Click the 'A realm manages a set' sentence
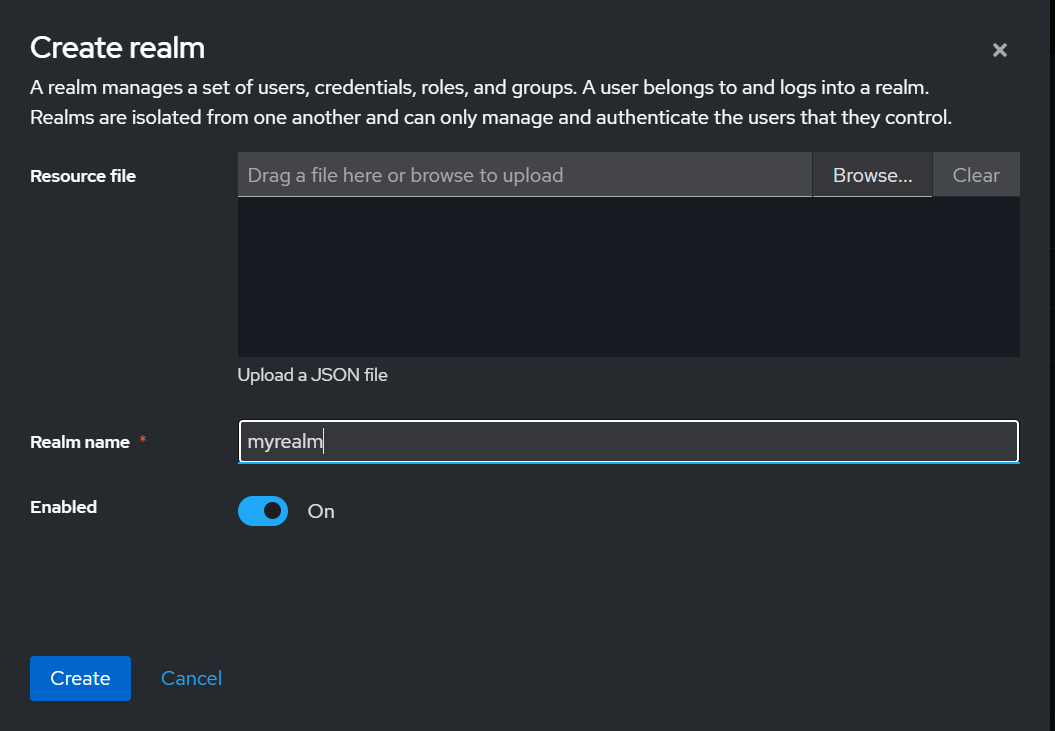 tap(480, 88)
